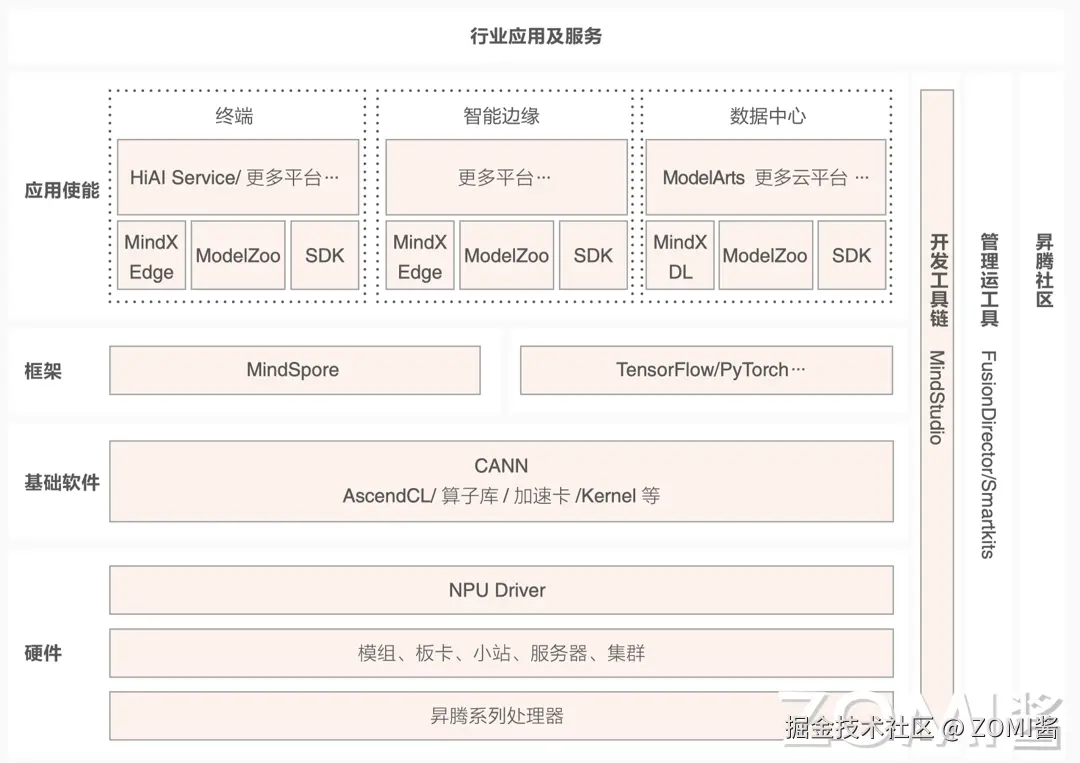Click SDK box under 数据中心
The image size is (1080, 763).
(851, 255)
